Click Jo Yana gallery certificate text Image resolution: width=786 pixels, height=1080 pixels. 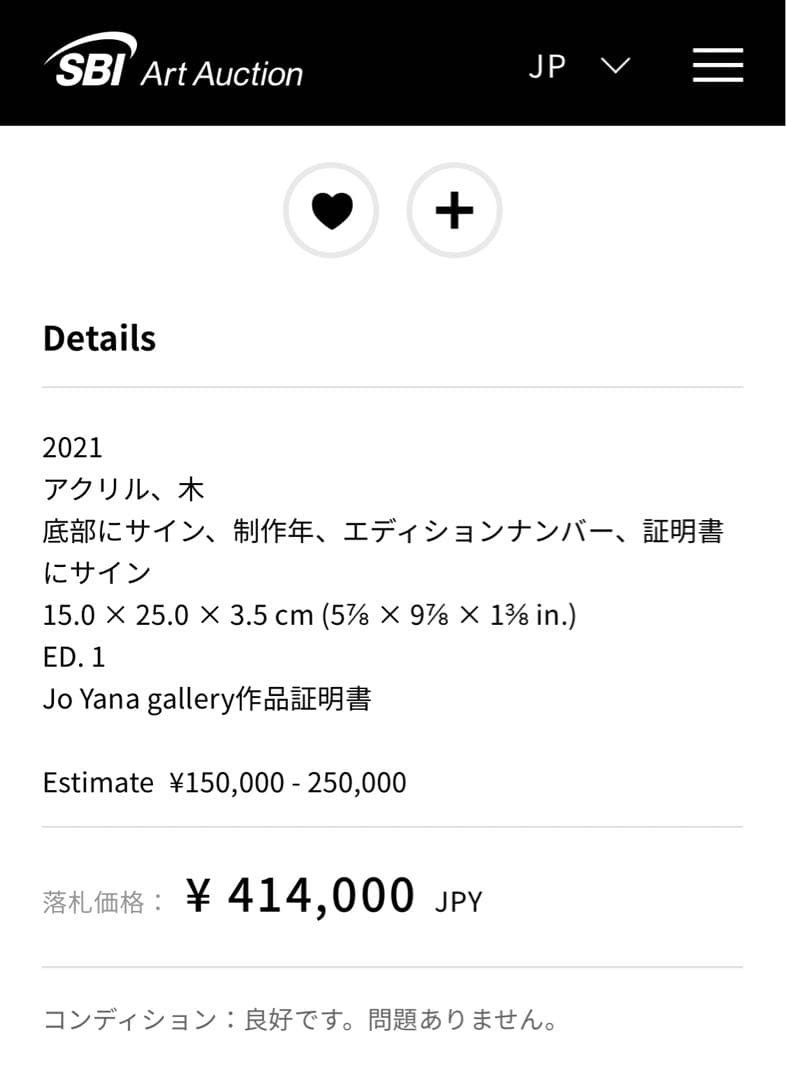(207, 698)
